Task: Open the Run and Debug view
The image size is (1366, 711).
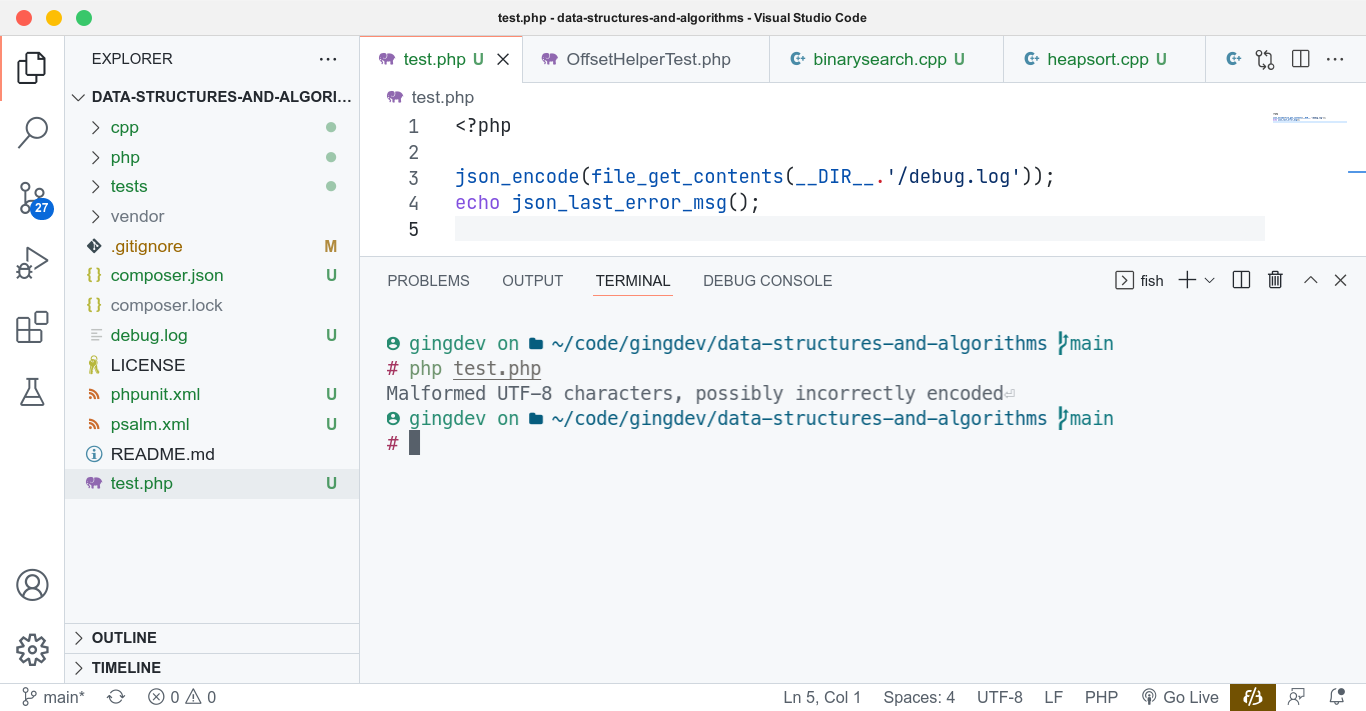Action: 33,262
